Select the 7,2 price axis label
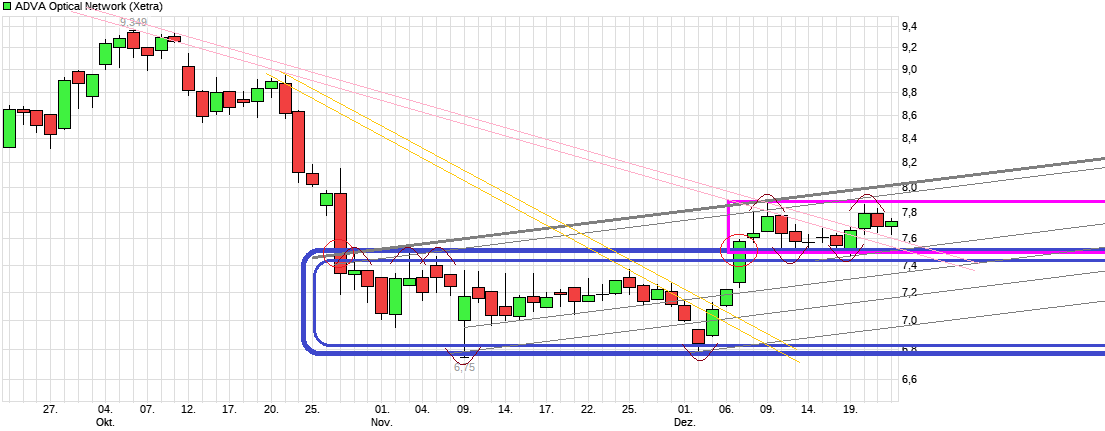Image resolution: width=1105 pixels, height=431 pixels. tap(910, 292)
